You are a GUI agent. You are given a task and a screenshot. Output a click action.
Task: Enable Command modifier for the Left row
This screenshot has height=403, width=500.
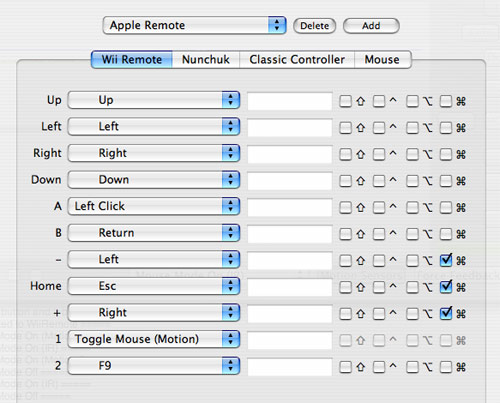point(446,128)
